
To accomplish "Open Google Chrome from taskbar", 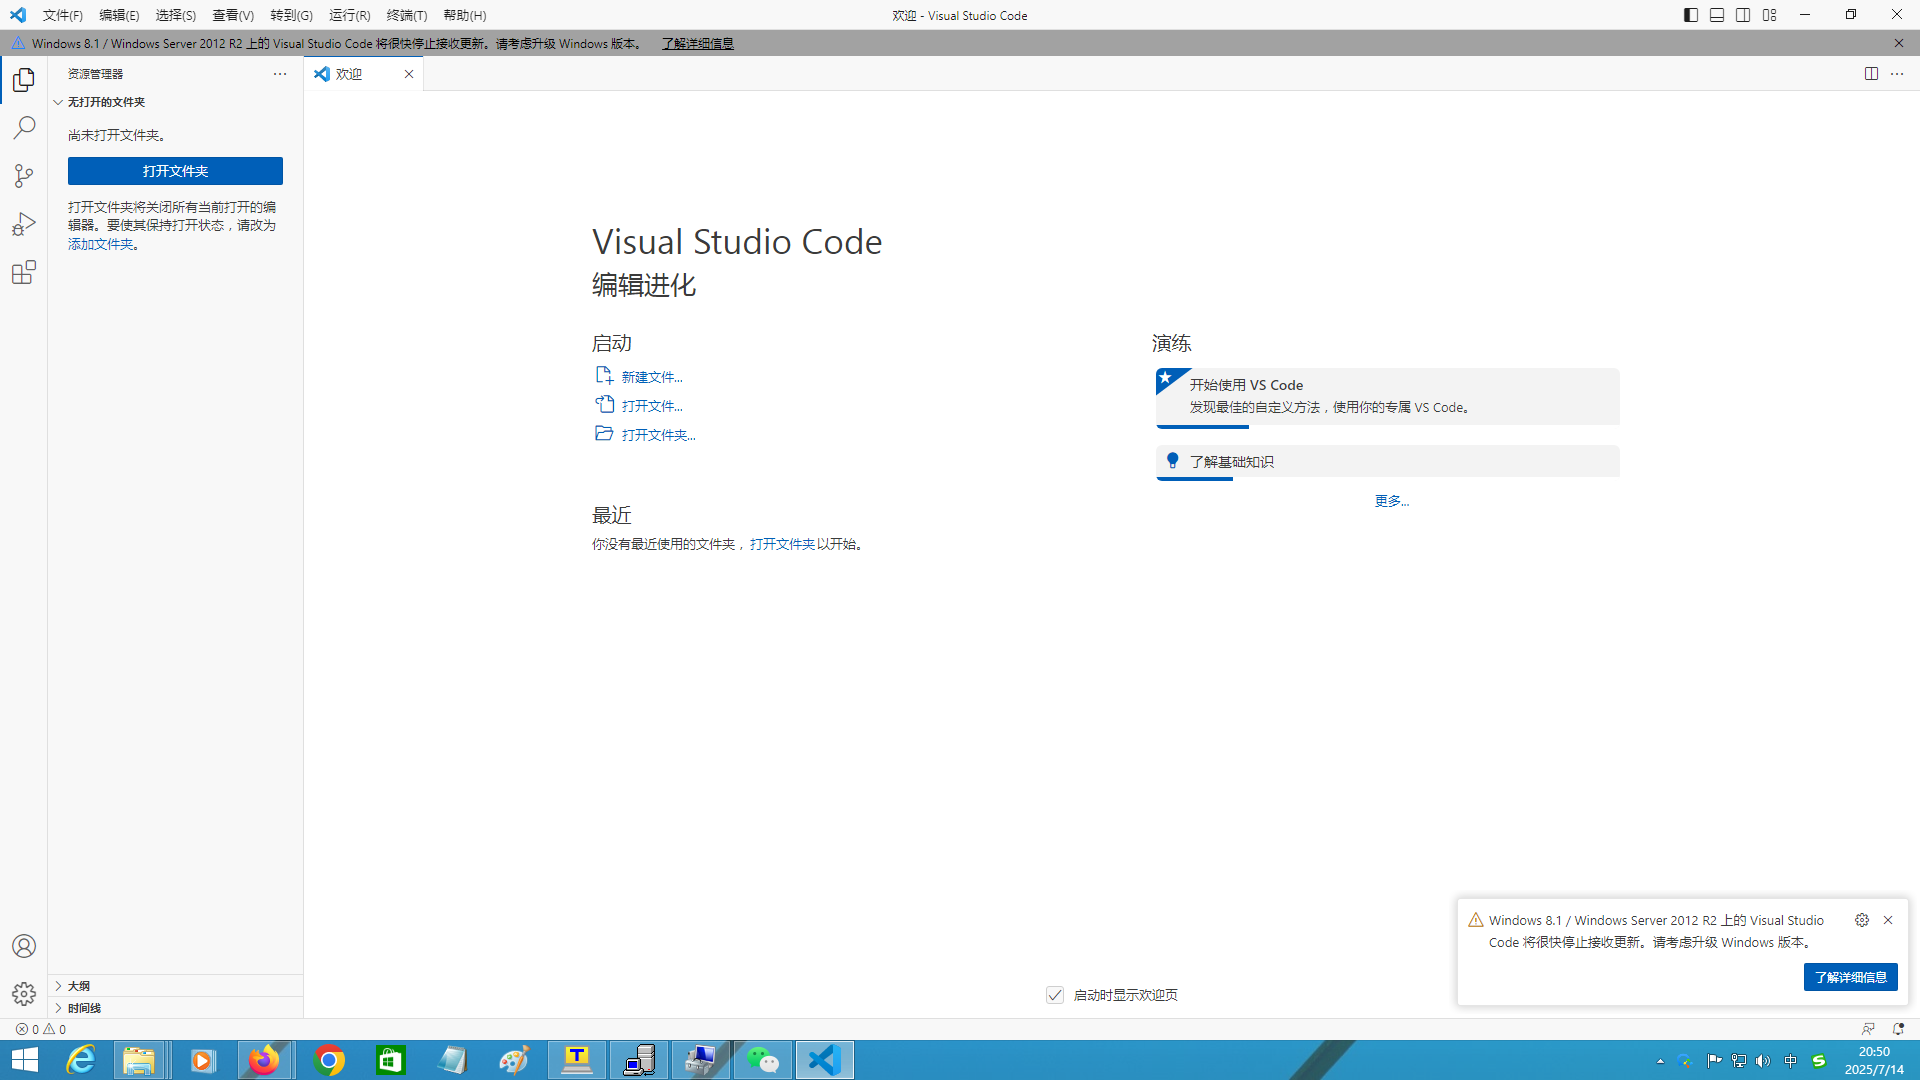I will pos(328,1060).
